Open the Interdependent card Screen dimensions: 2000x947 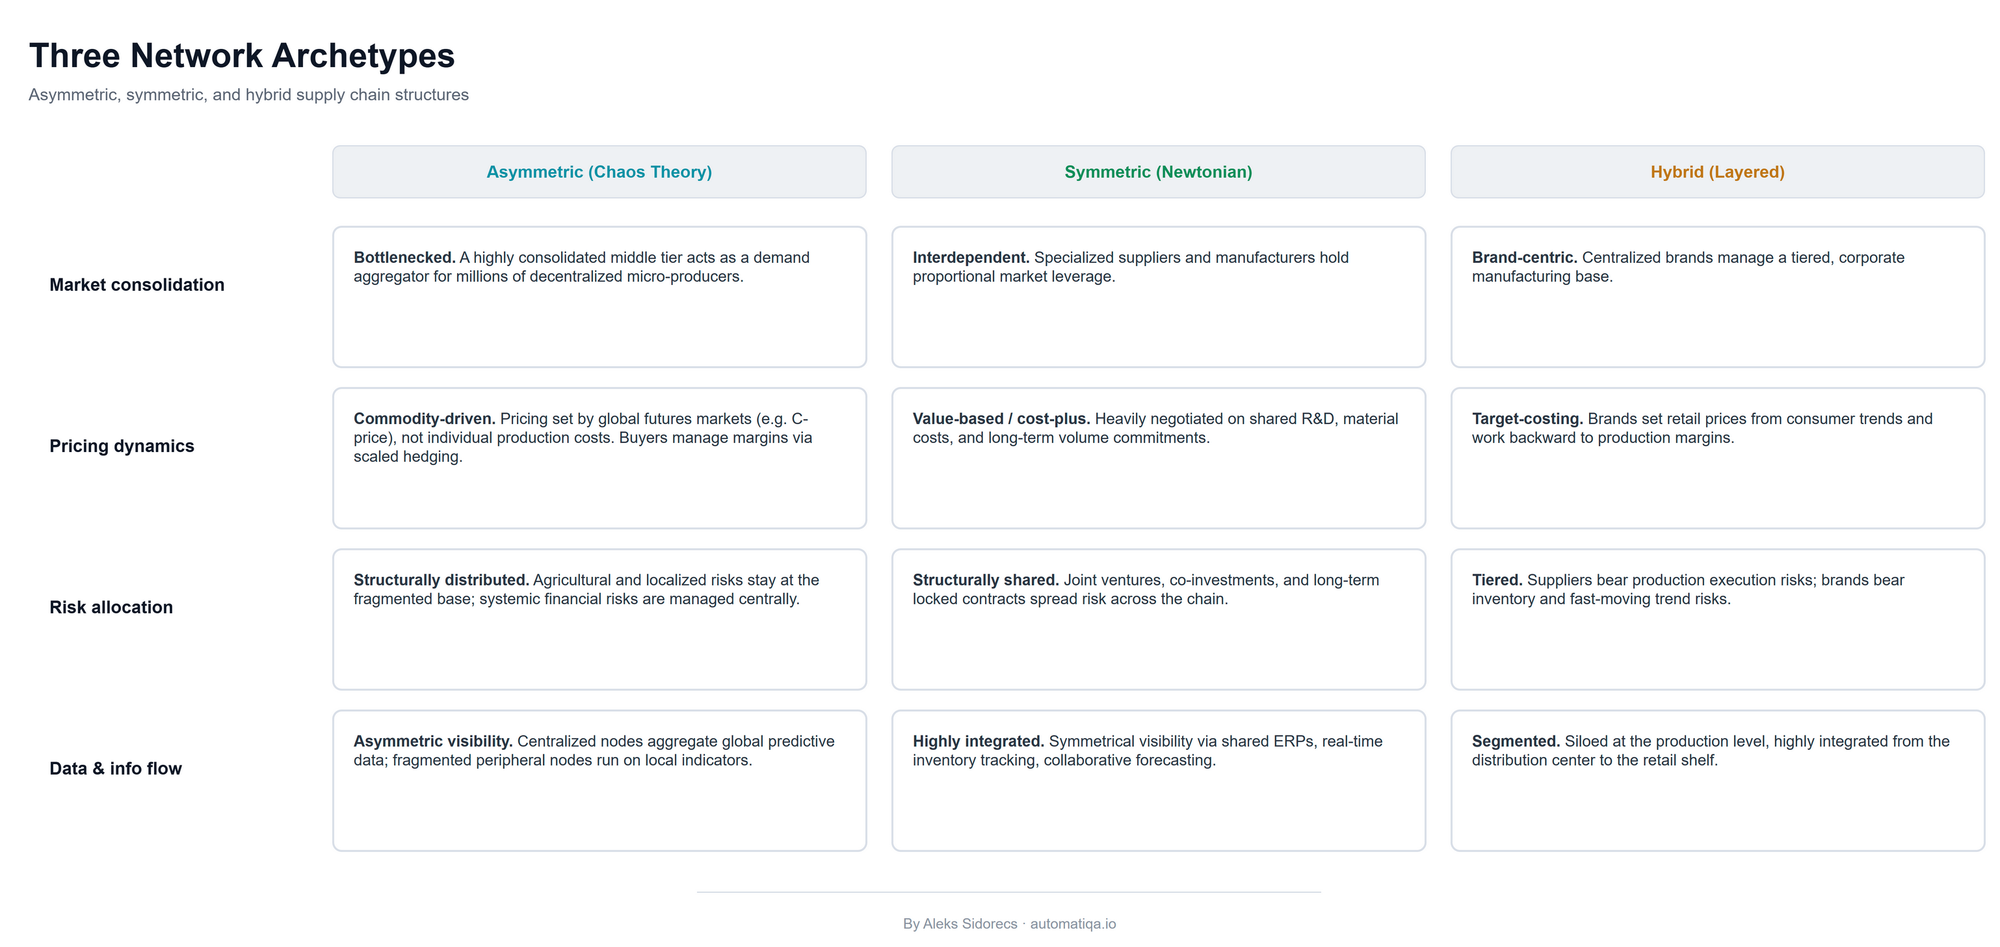1158,297
